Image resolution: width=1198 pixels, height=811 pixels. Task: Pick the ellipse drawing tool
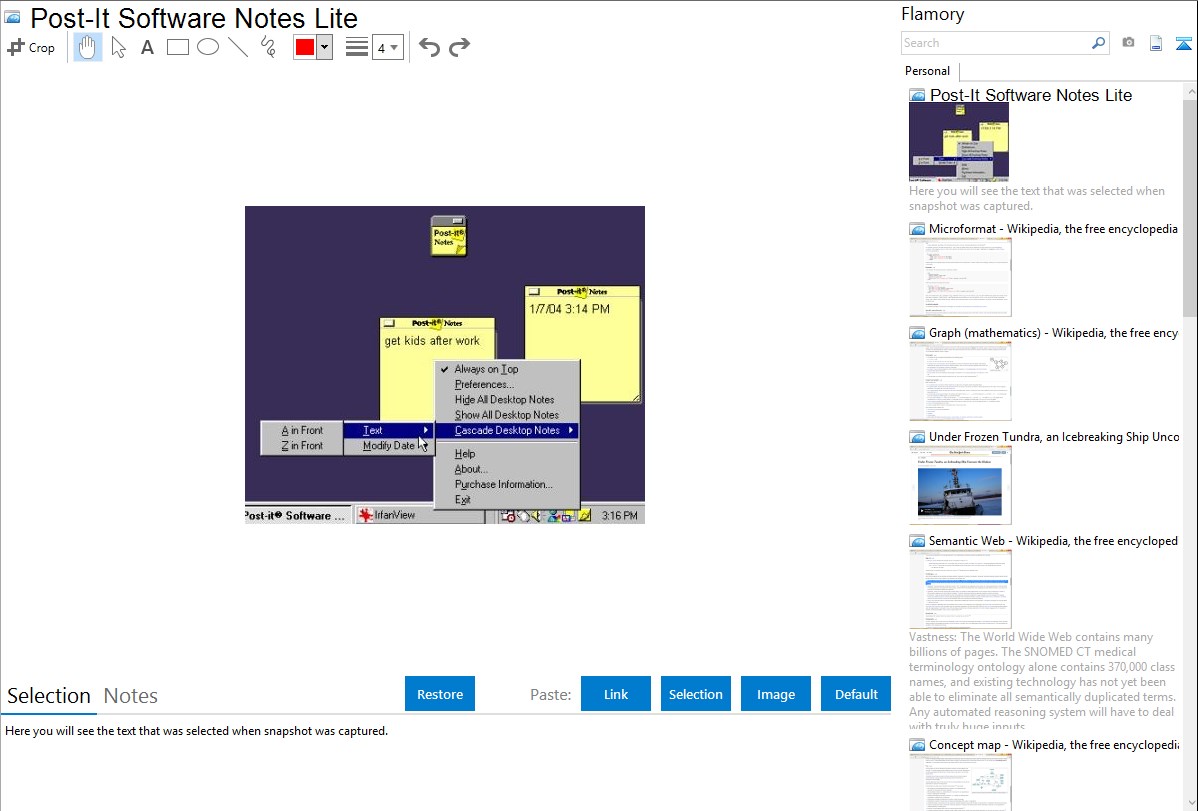[x=208, y=47]
